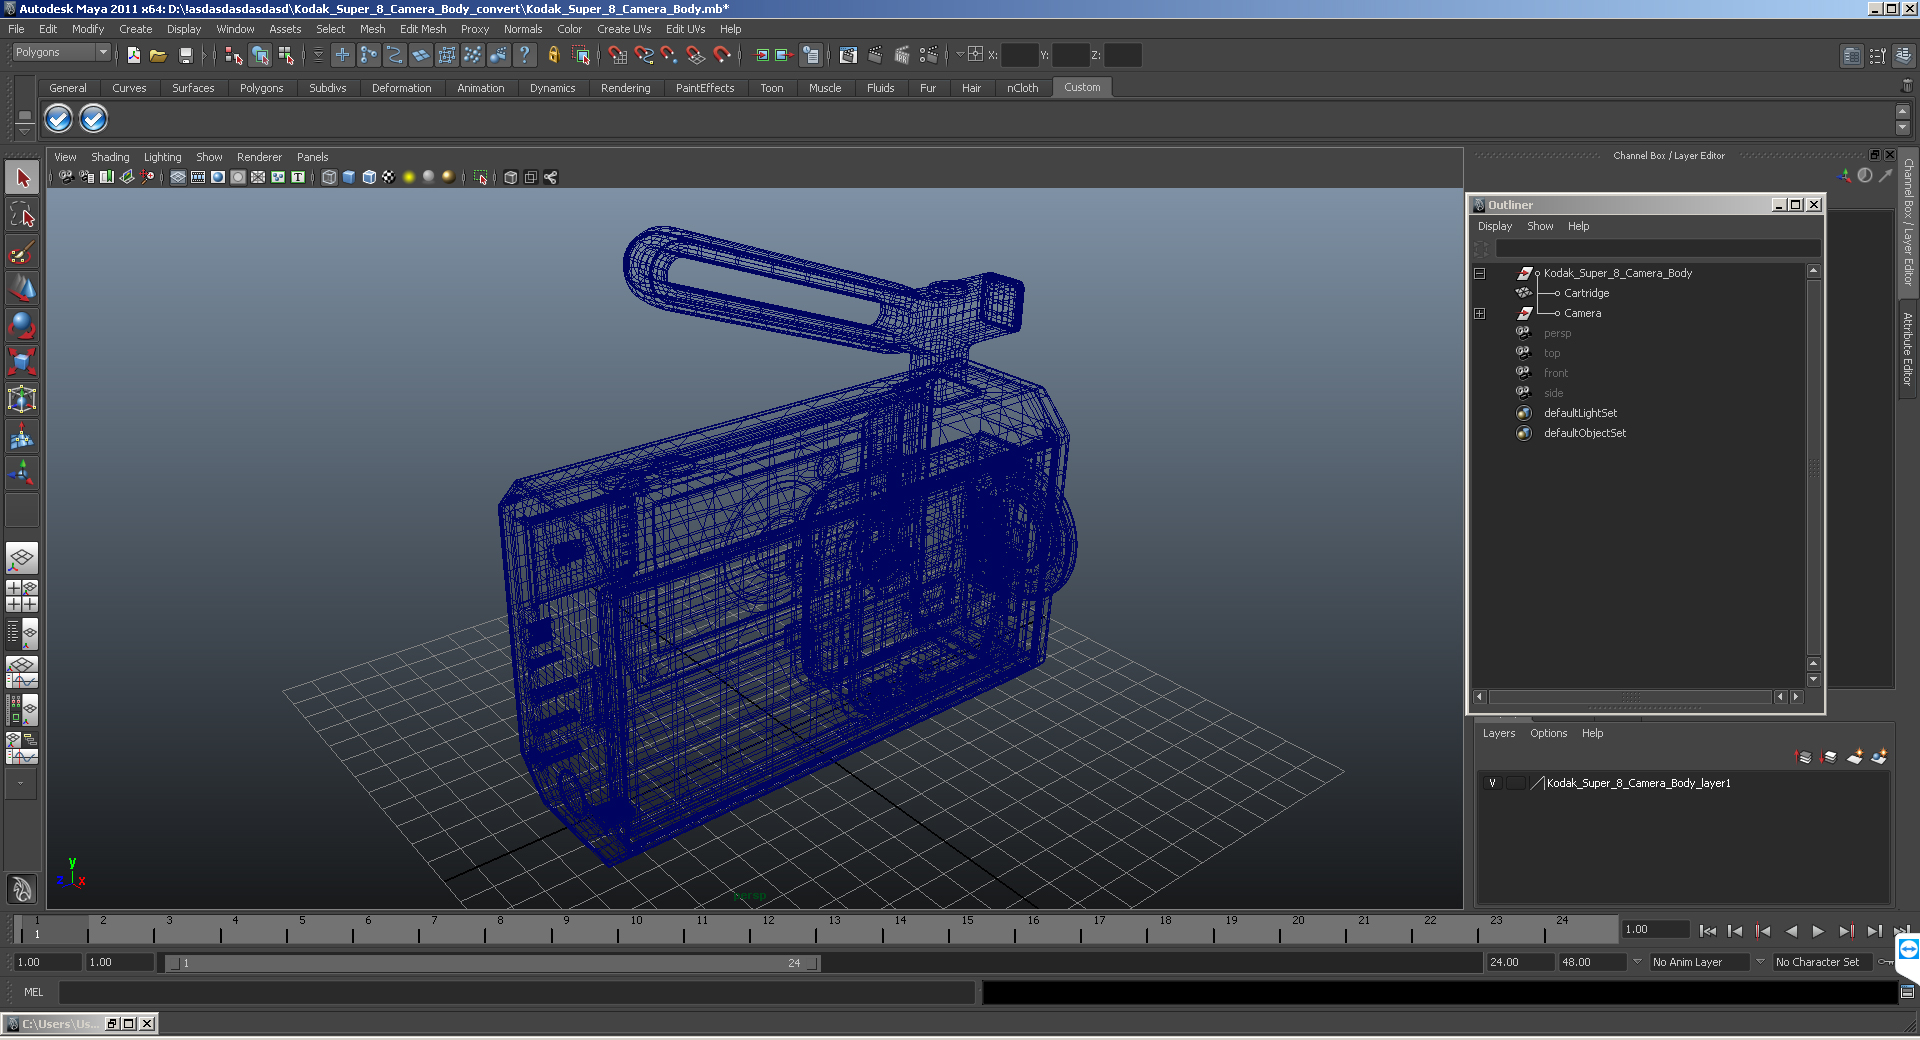
Task: Open the No Character Set dropdown
Action: (x=1821, y=962)
